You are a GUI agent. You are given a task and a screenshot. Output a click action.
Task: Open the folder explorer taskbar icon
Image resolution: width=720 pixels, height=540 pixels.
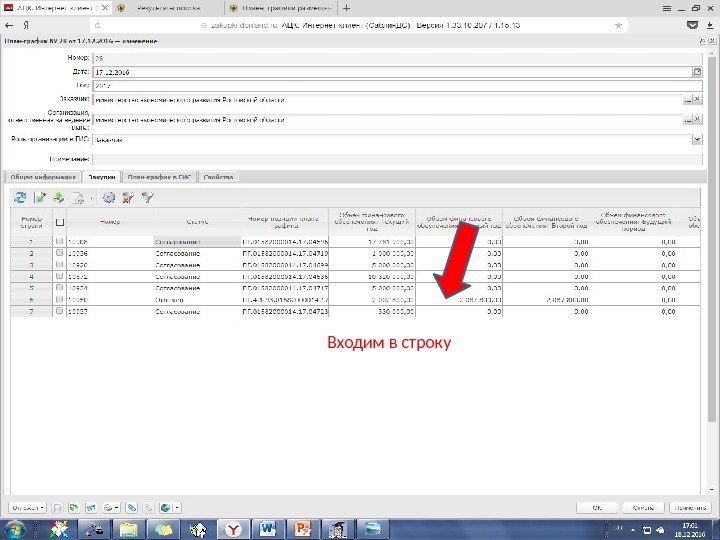pos(129,529)
